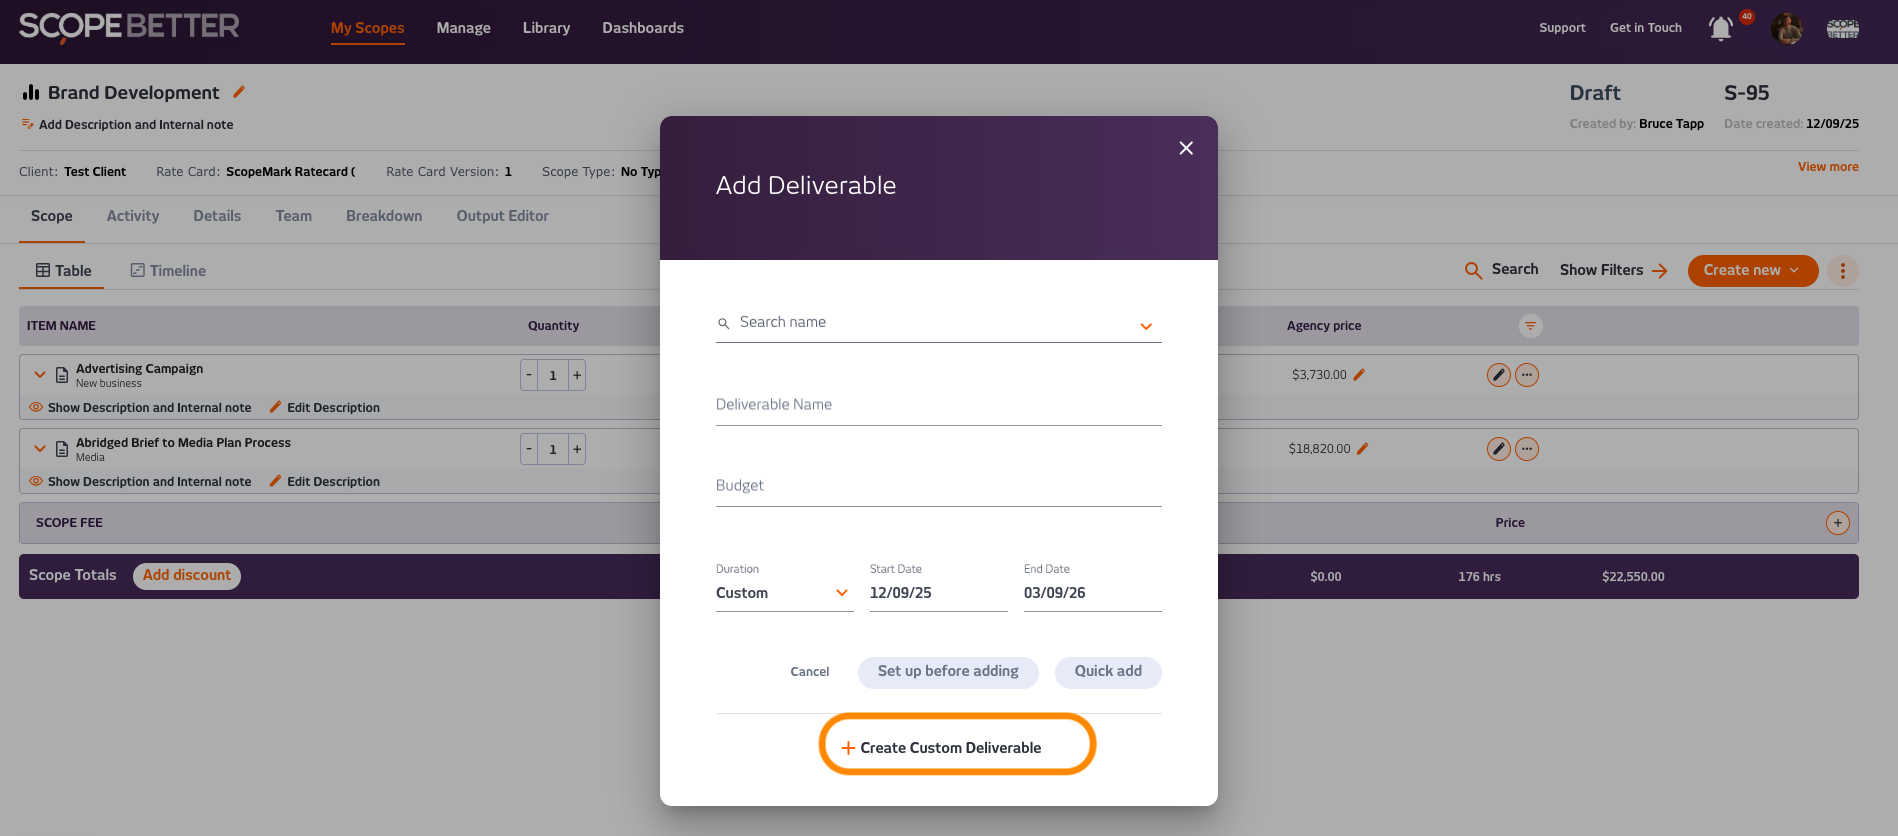Click the add scope fee plus icon
This screenshot has height=836, width=1898.
click(1837, 523)
